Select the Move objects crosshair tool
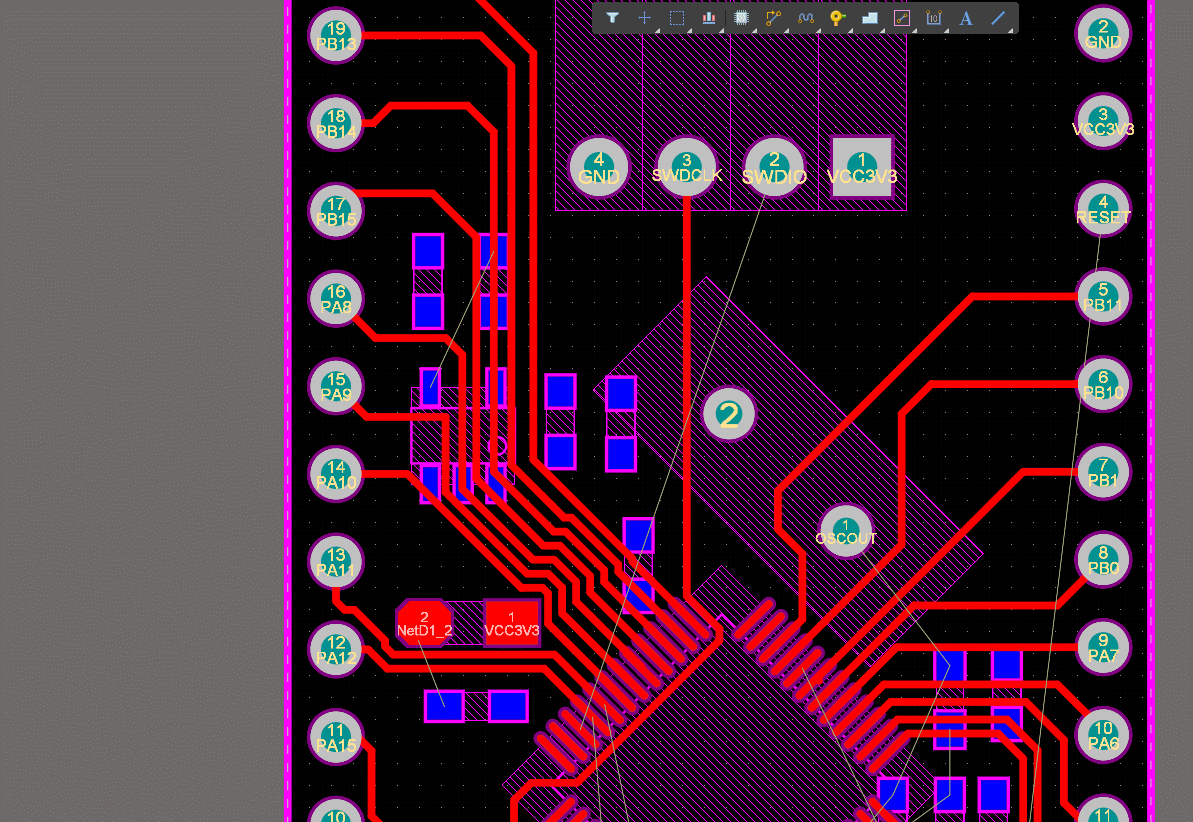Image resolution: width=1193 pixels, height=822 pixels. pos(644,18)
